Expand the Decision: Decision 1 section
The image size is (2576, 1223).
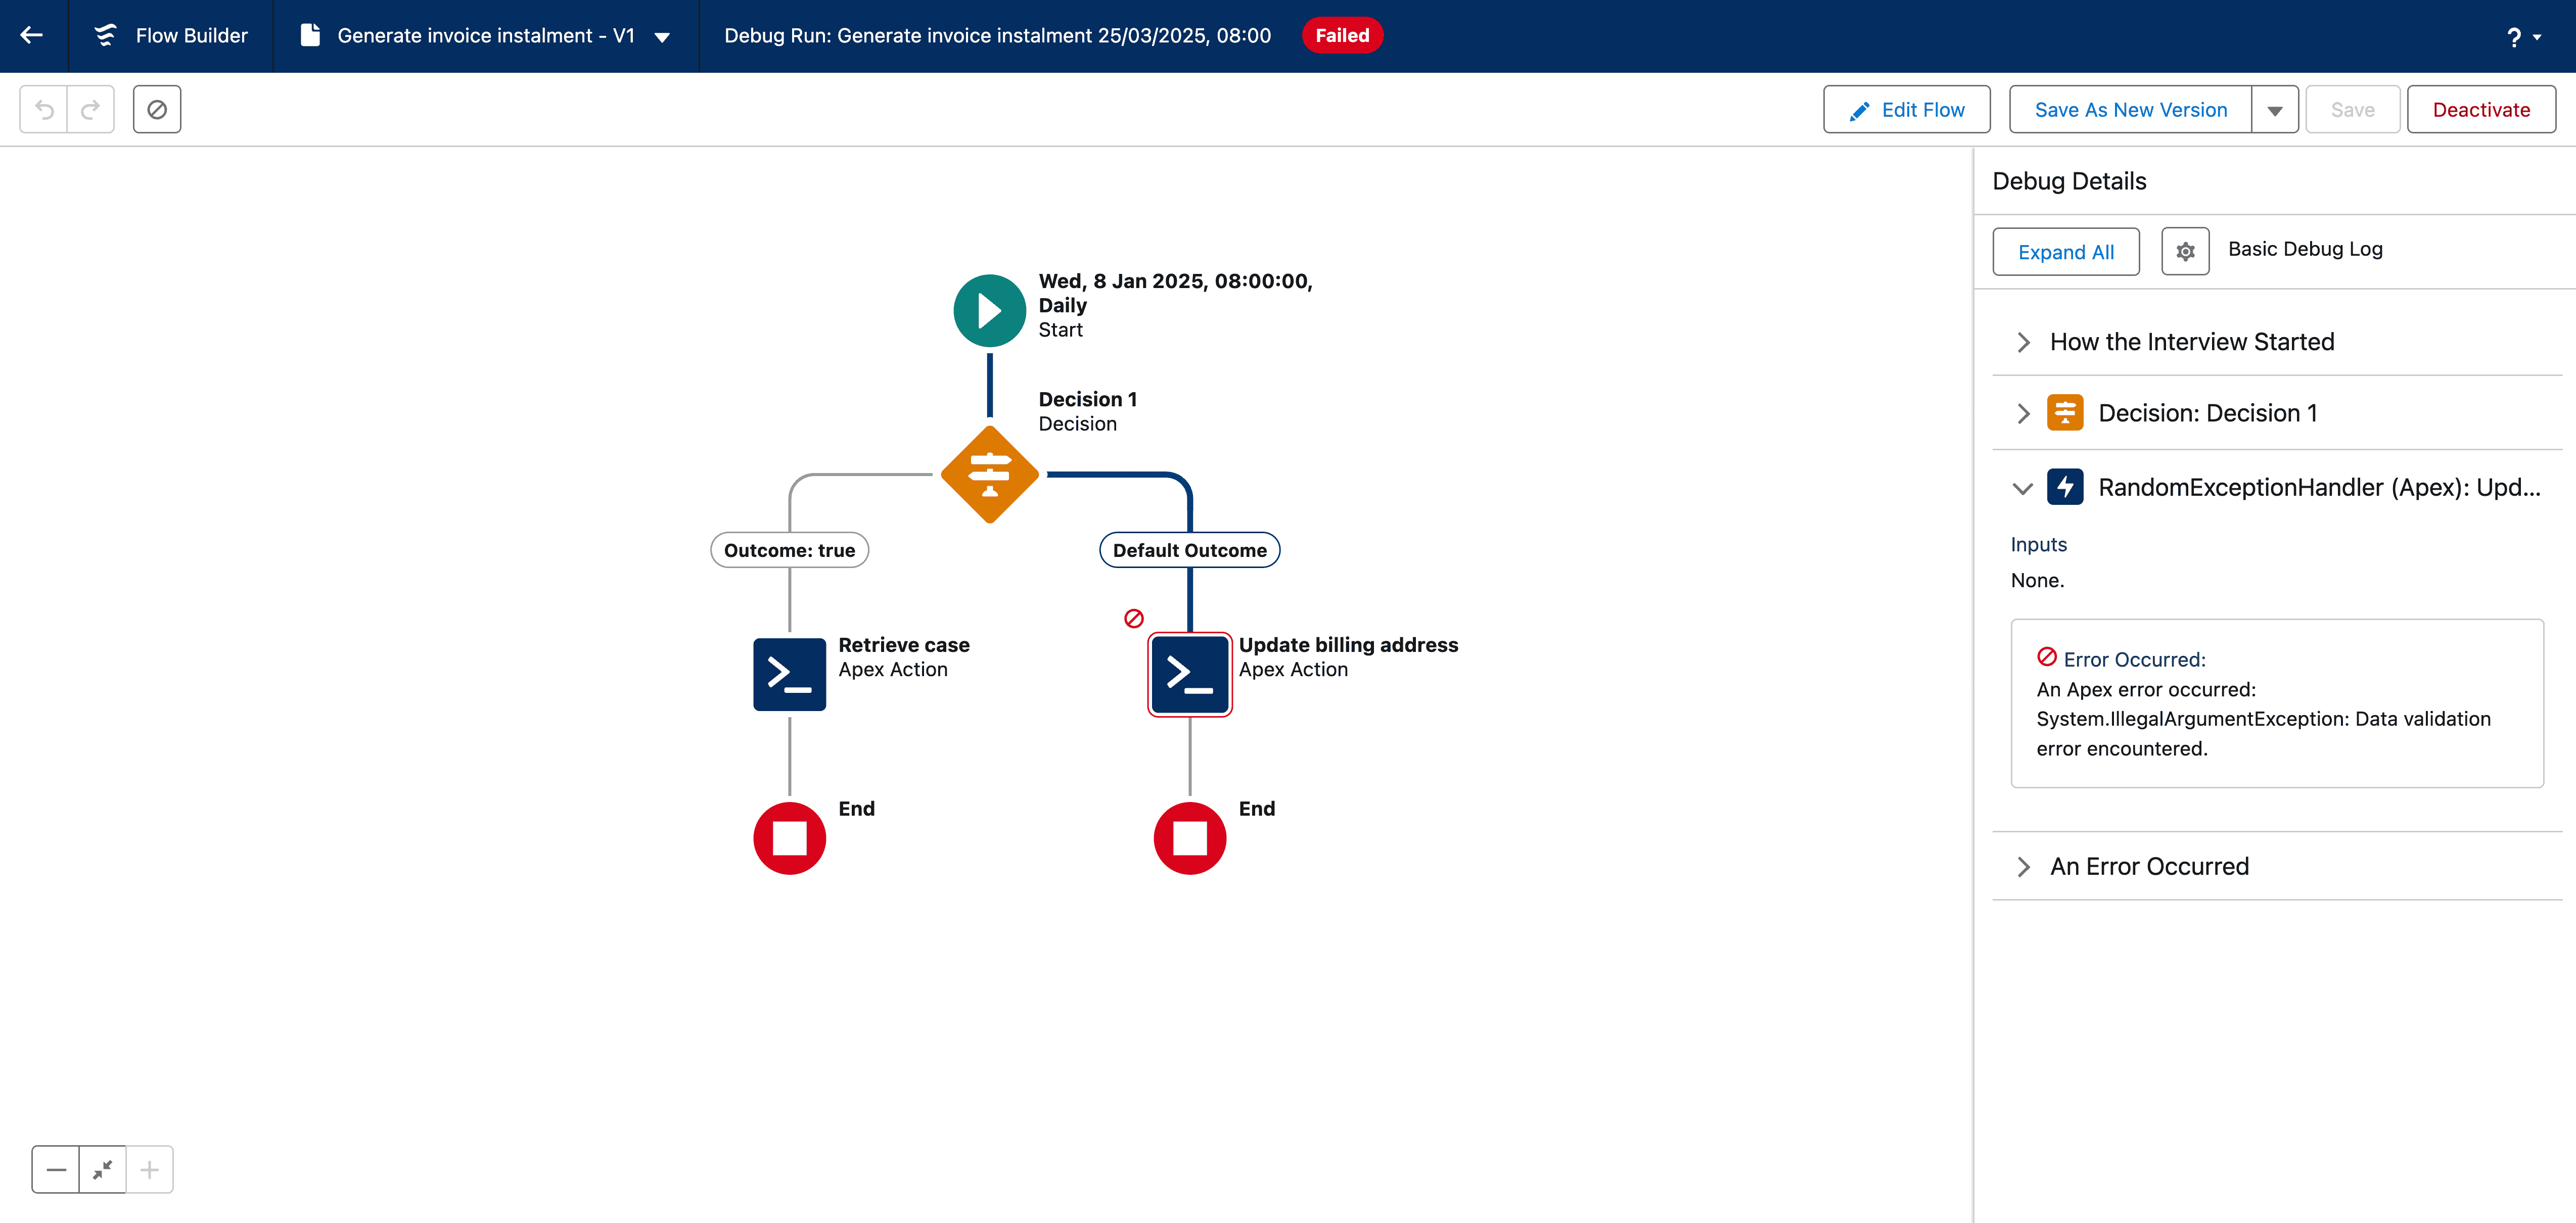click(x=2024, y=413)
